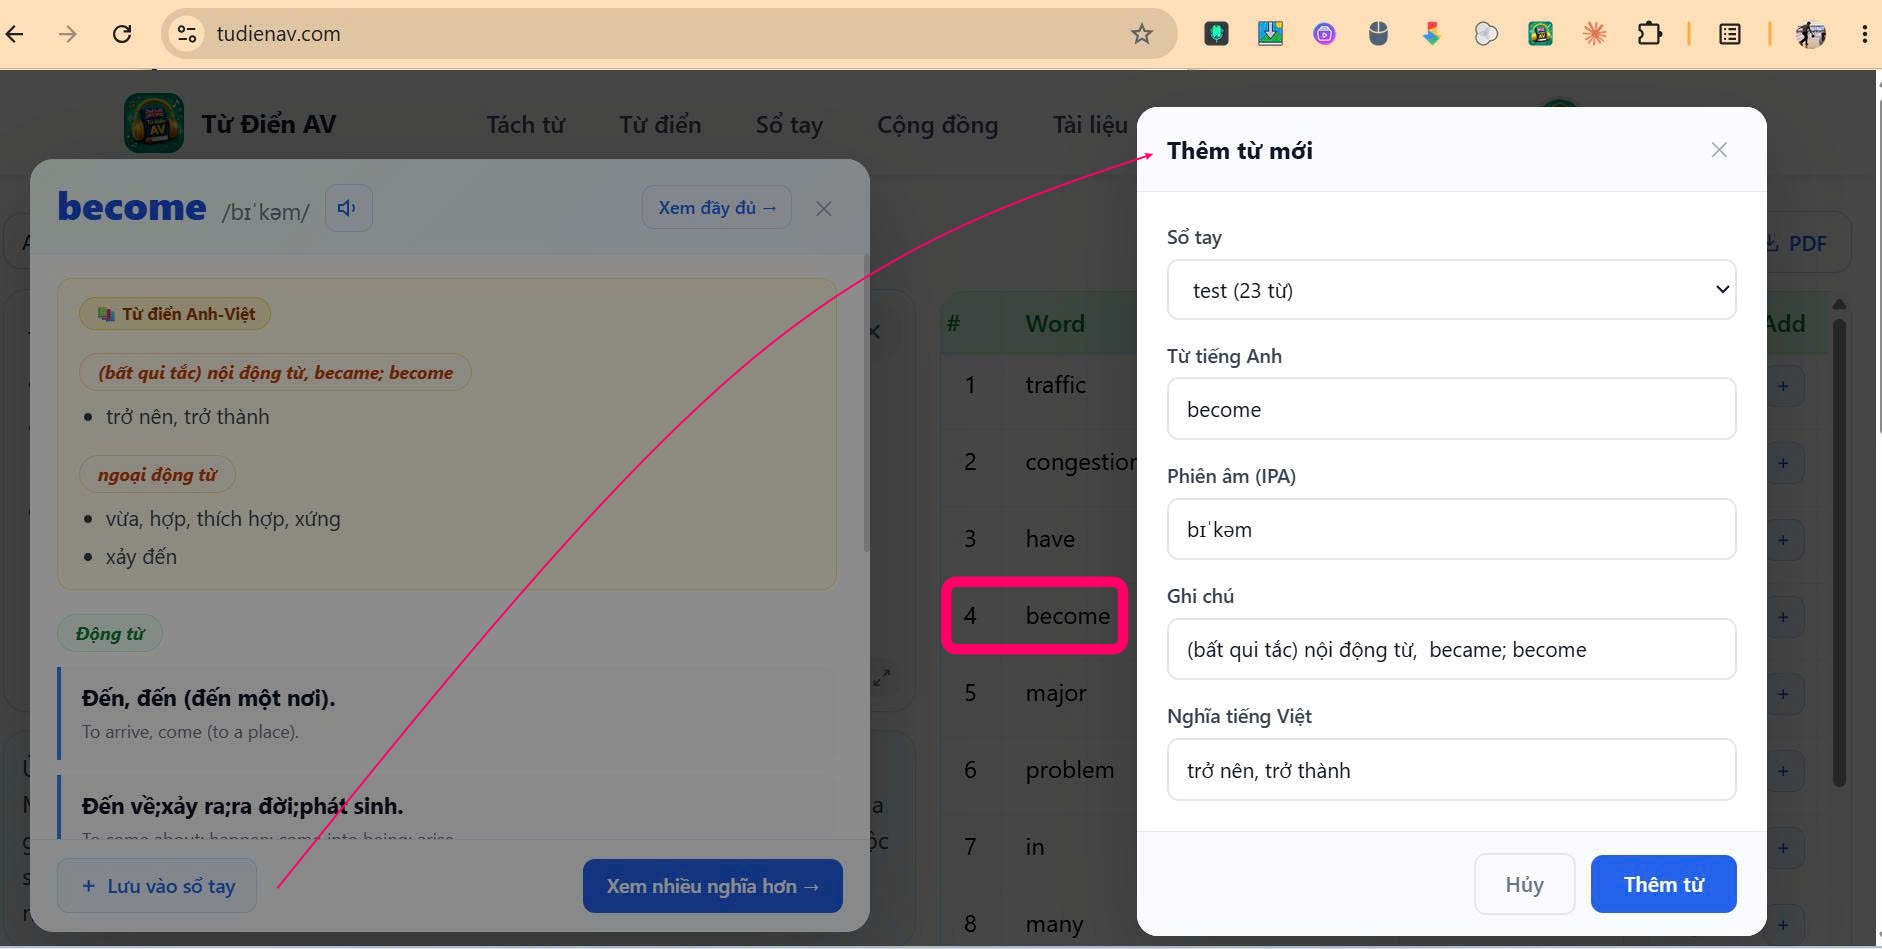The width and height of the screenshot is (1882, 949).
Task: Select the word become in table row 4
Action: (x=1067, y=616)
